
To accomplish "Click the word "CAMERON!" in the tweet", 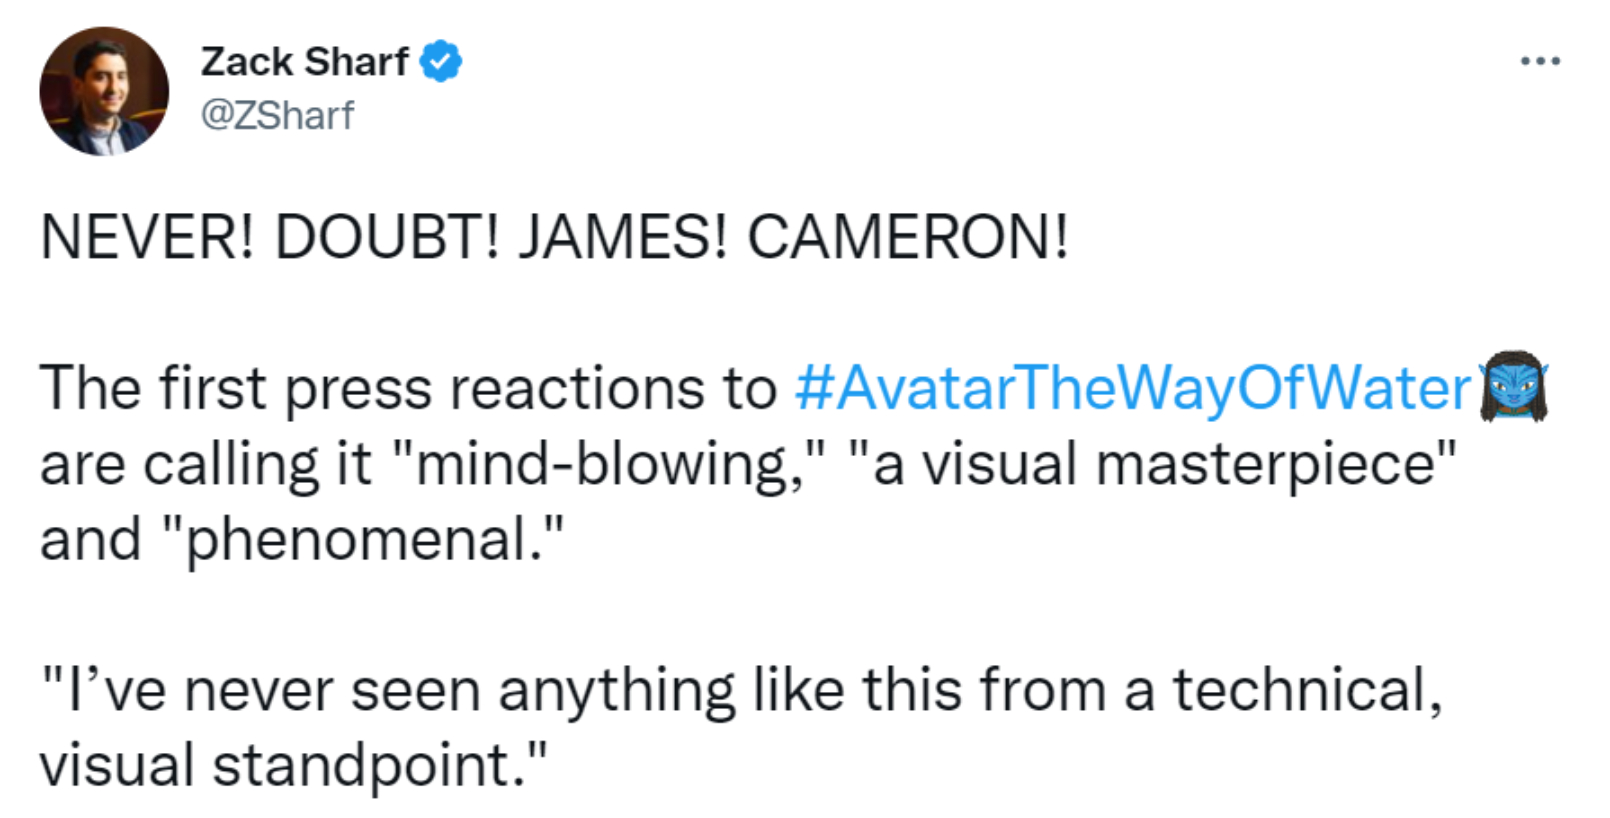I will tap(908, 238).
